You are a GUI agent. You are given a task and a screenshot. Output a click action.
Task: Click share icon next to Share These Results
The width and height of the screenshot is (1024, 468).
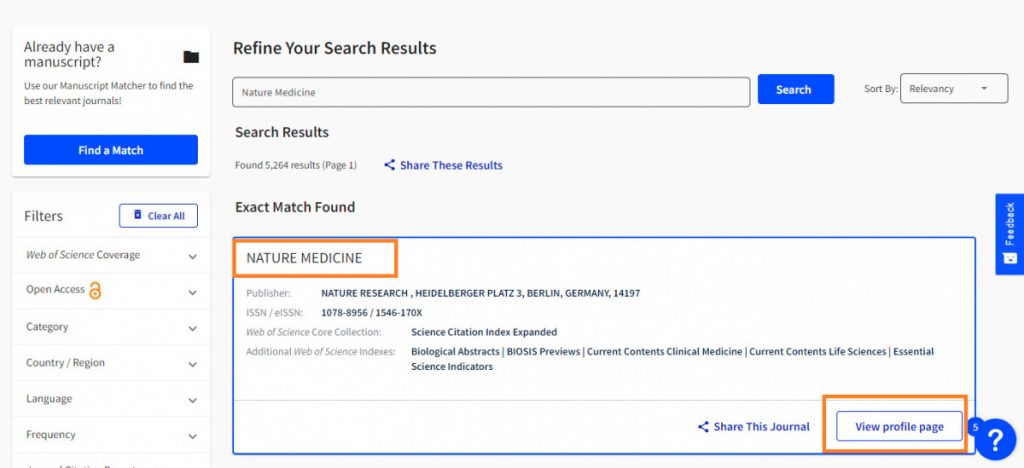(389, 165)
